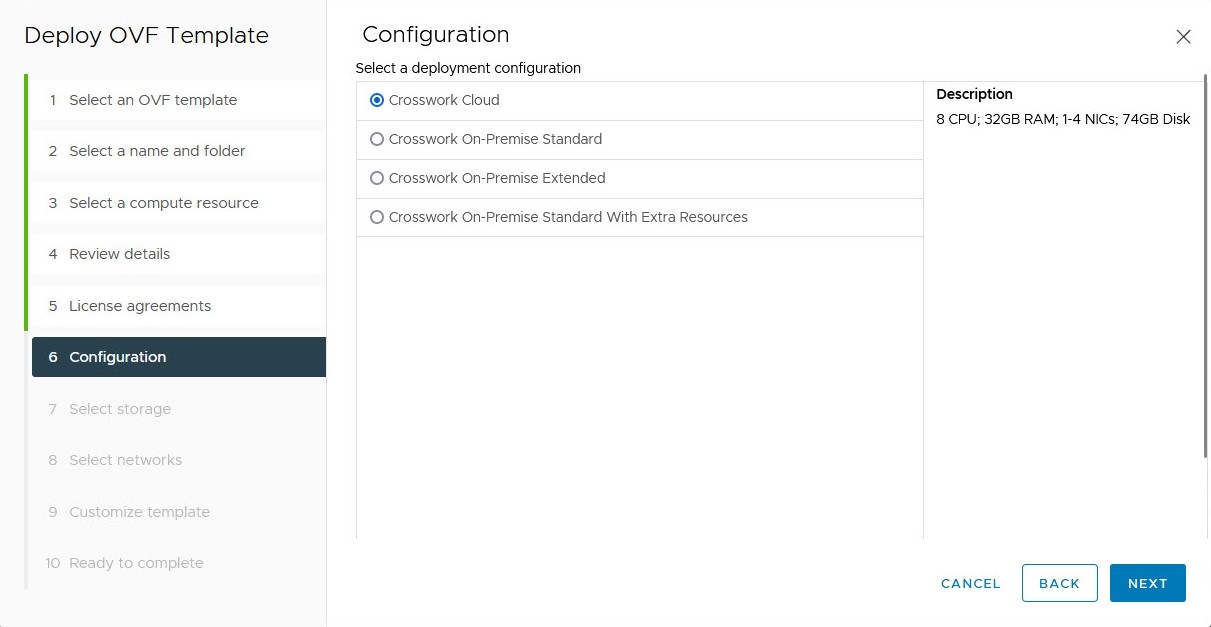
Task: Click step 7 Select storage
Action: click(179, 409)
